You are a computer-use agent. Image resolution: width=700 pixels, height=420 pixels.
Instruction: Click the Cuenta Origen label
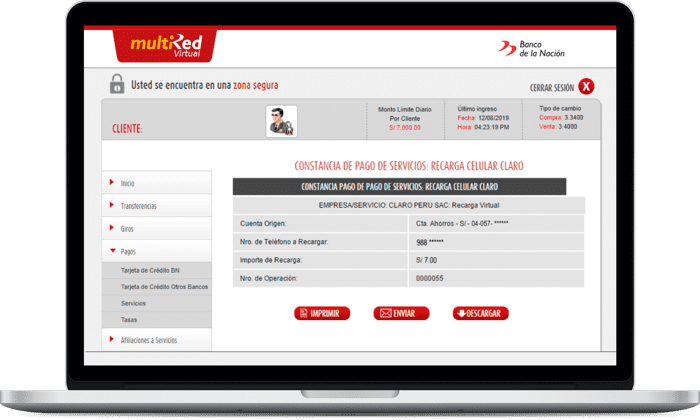click(263, 224)
